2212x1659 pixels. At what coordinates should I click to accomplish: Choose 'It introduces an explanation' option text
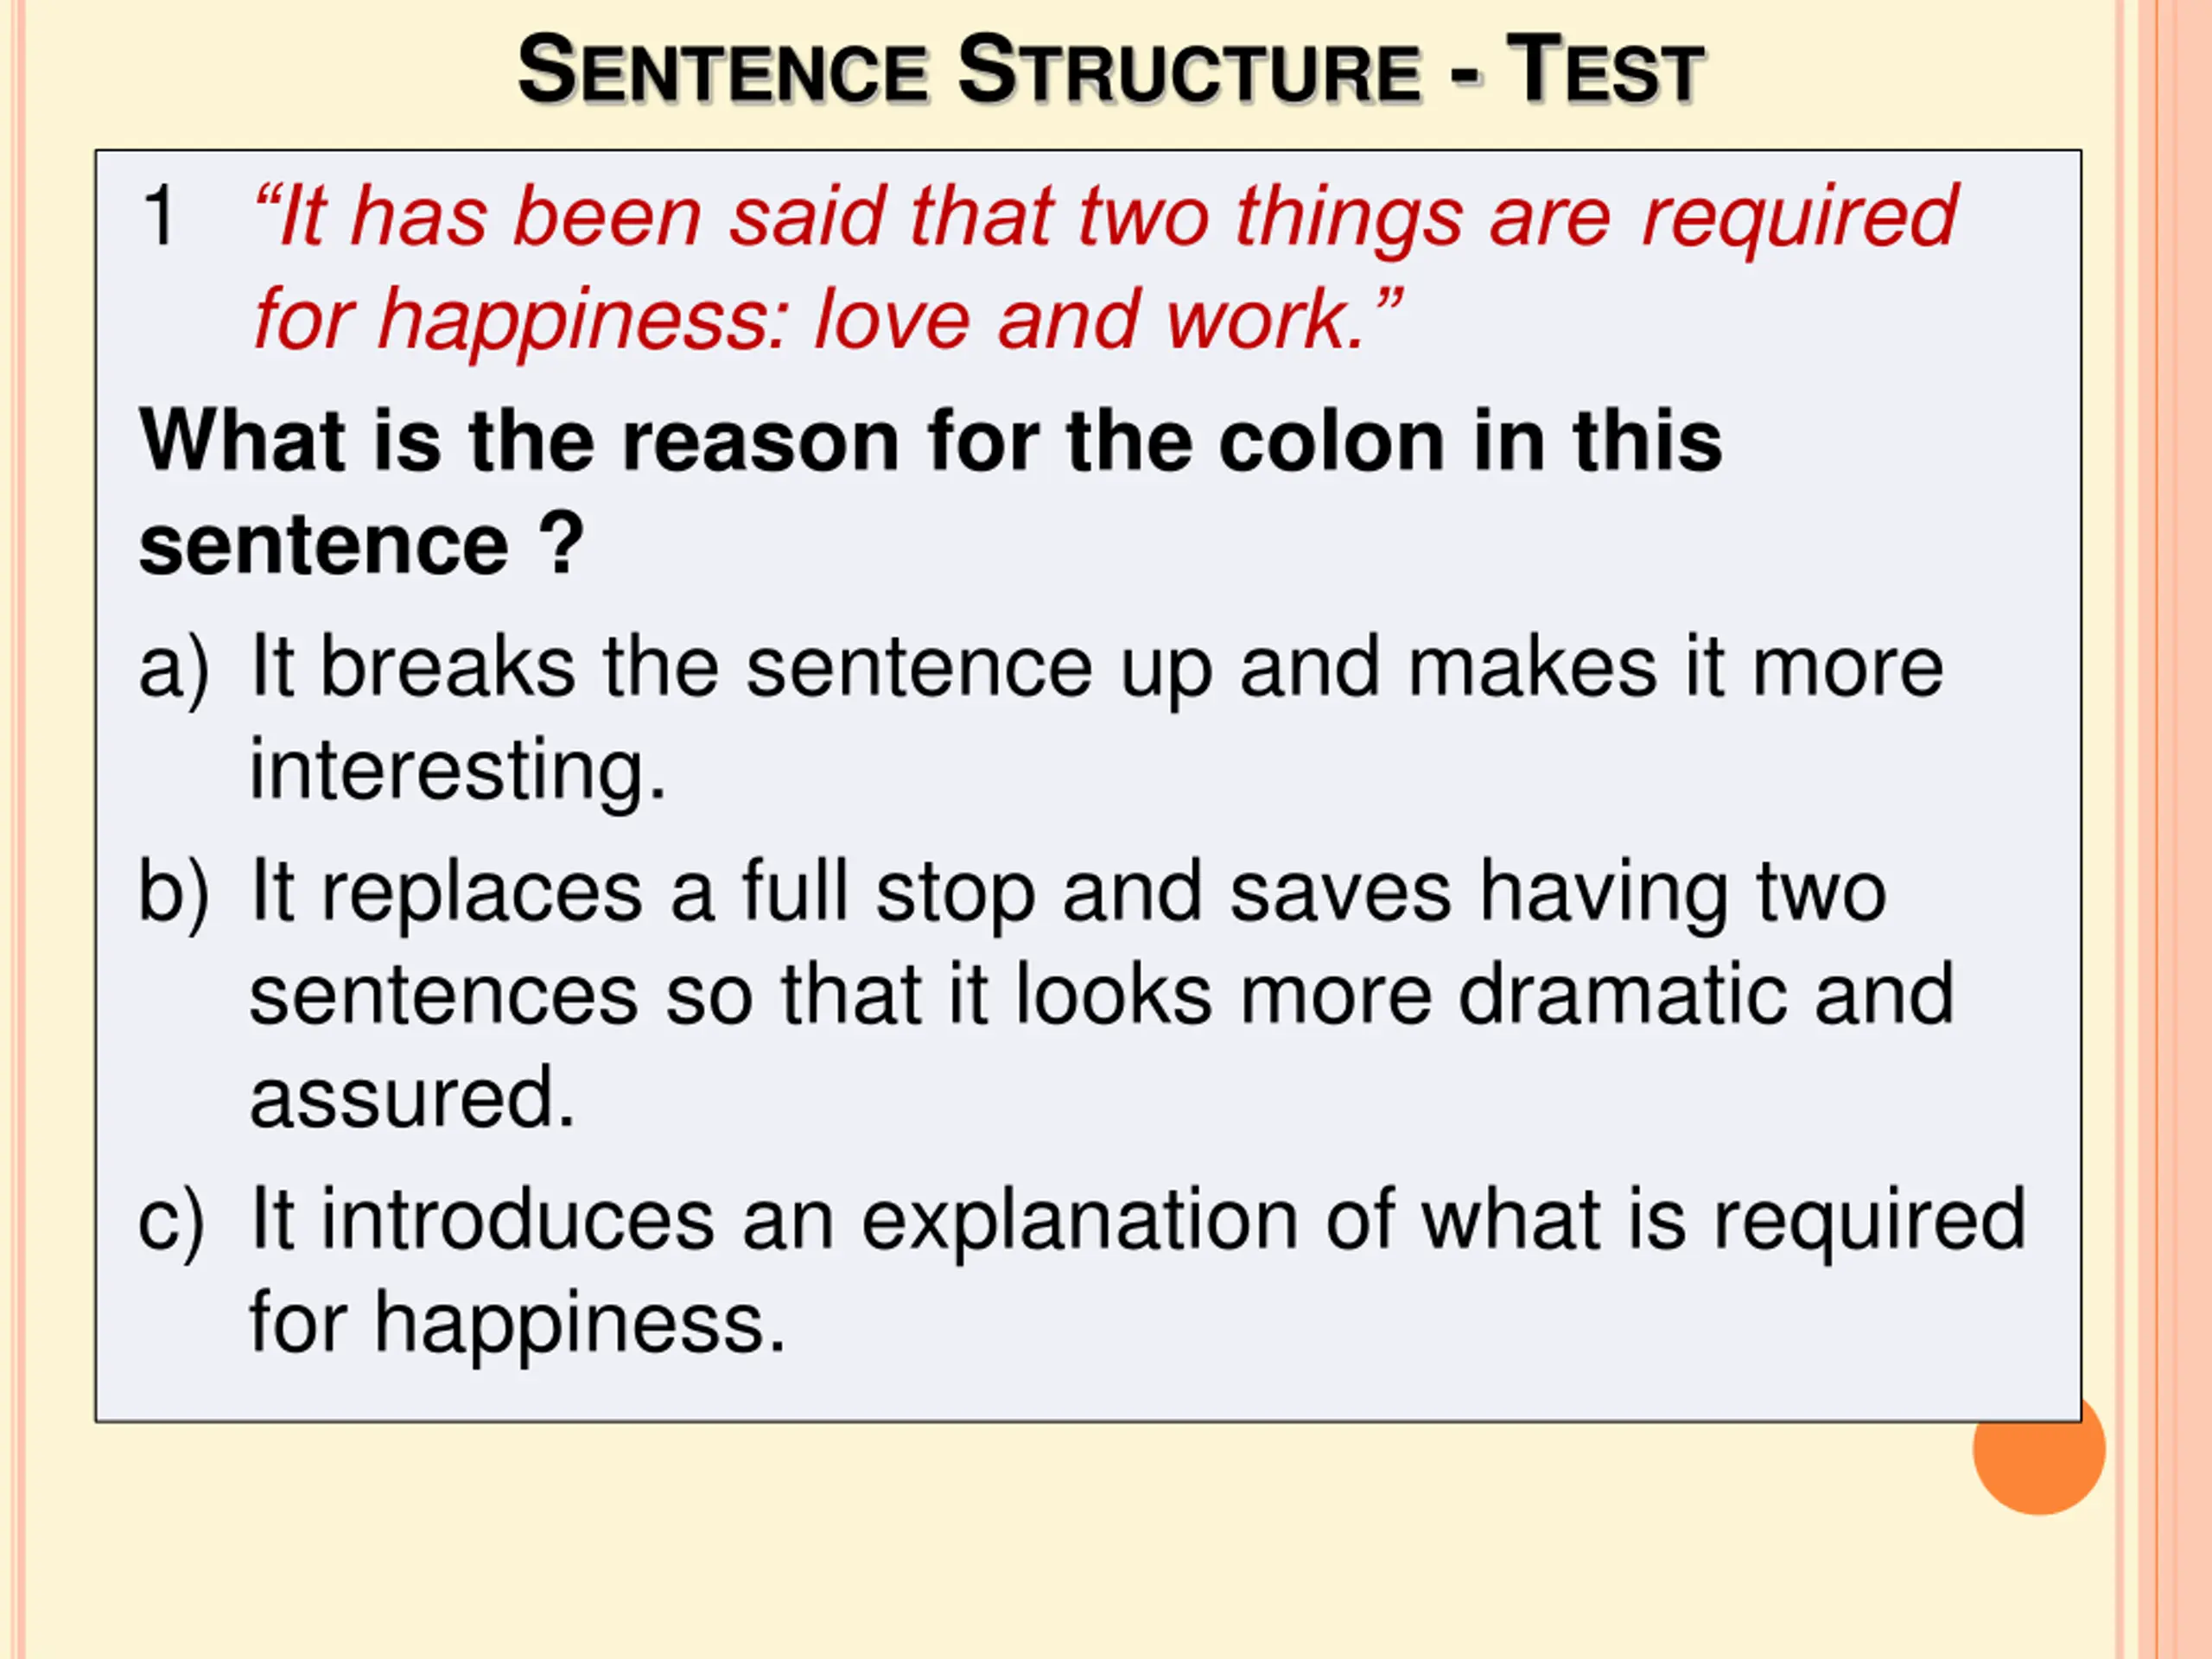tap(1138, 1221)
